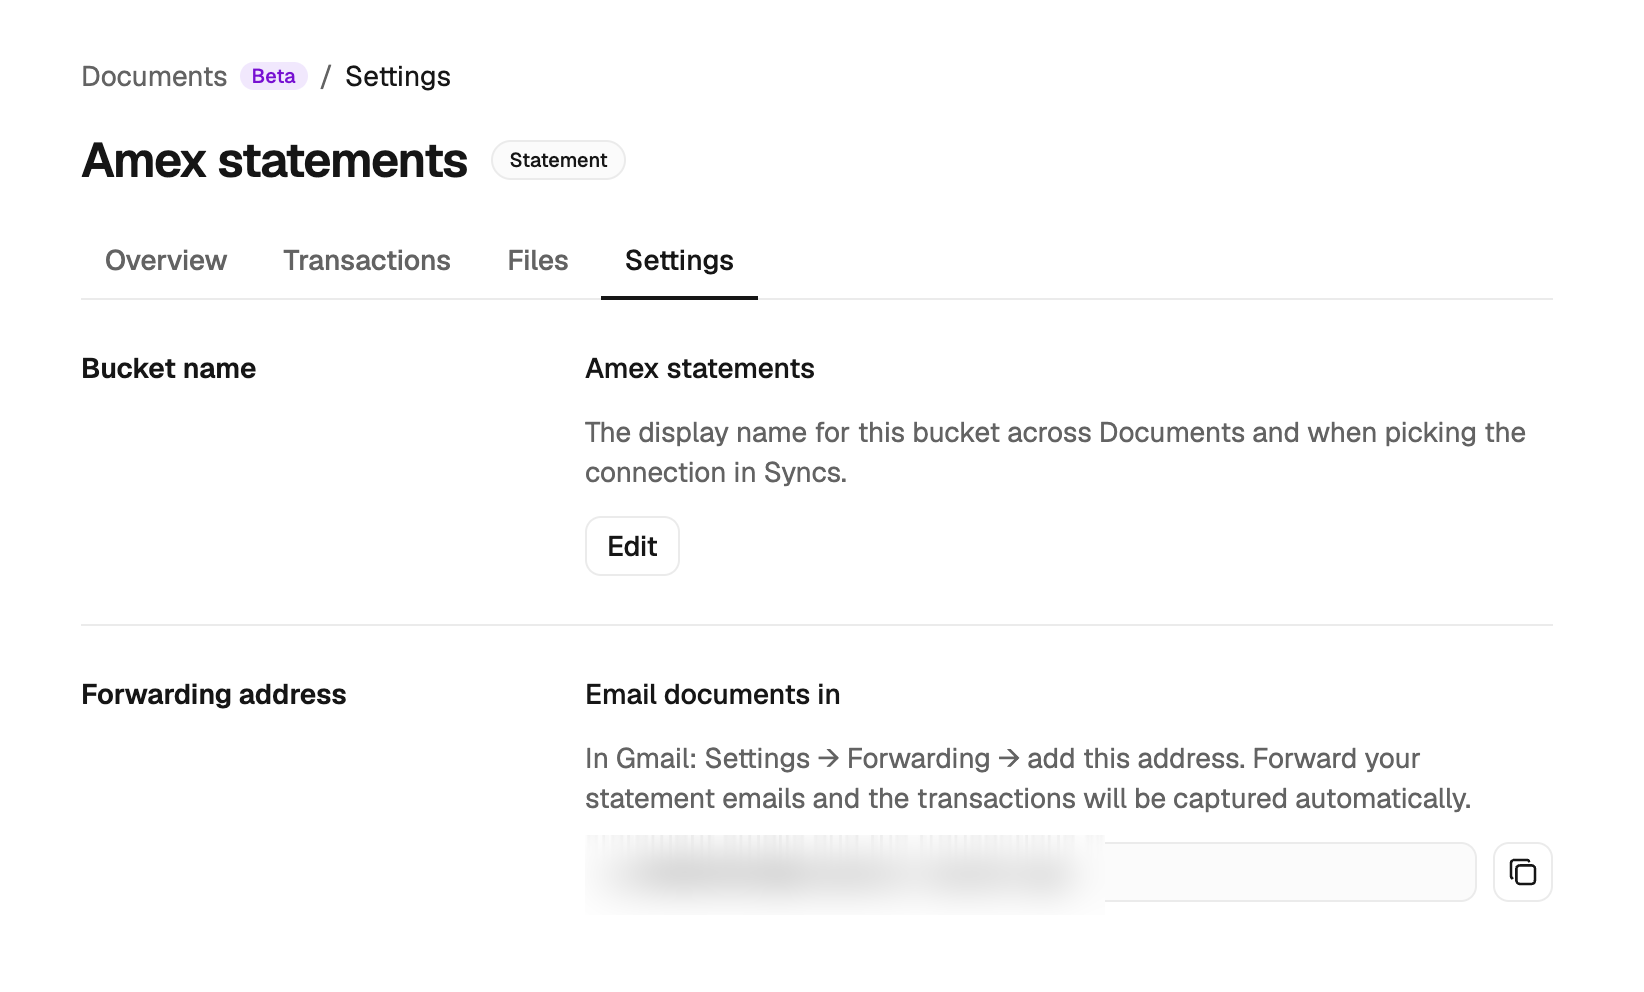This screenshot has height=992, width=1644.
Task: Click the Gmail forwarding instructions text
Action: [x=1028, y=778]
